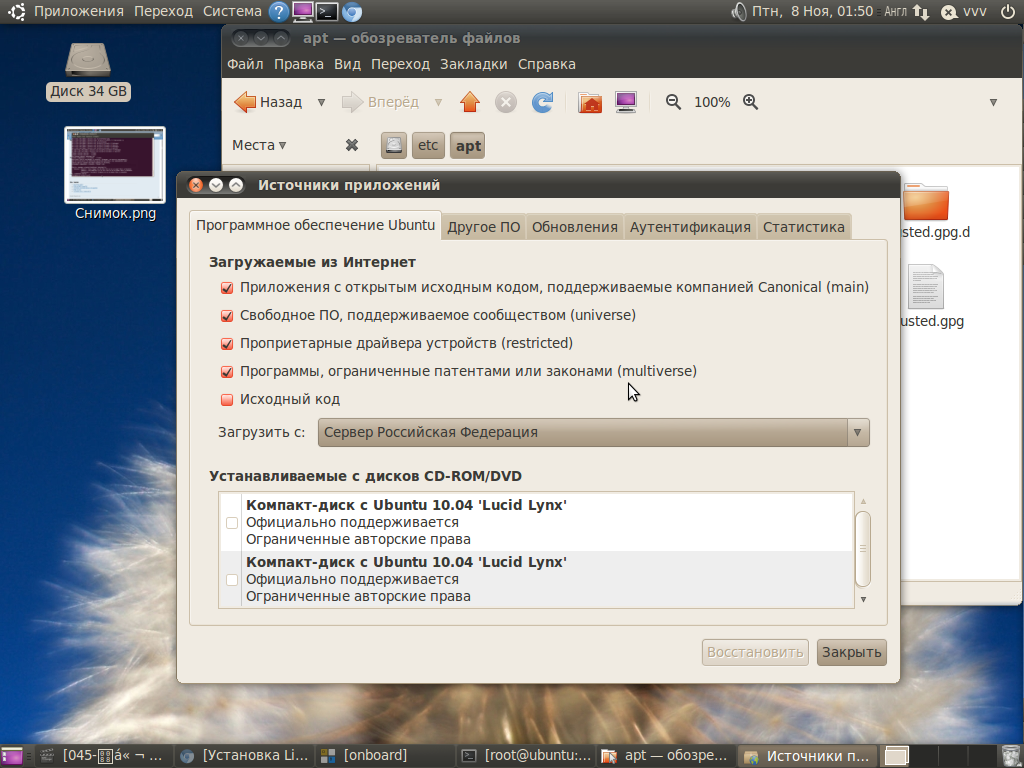Expand the Back history dropdown arrow
This screenshot has height=768, width=1024.
point(321,103)
